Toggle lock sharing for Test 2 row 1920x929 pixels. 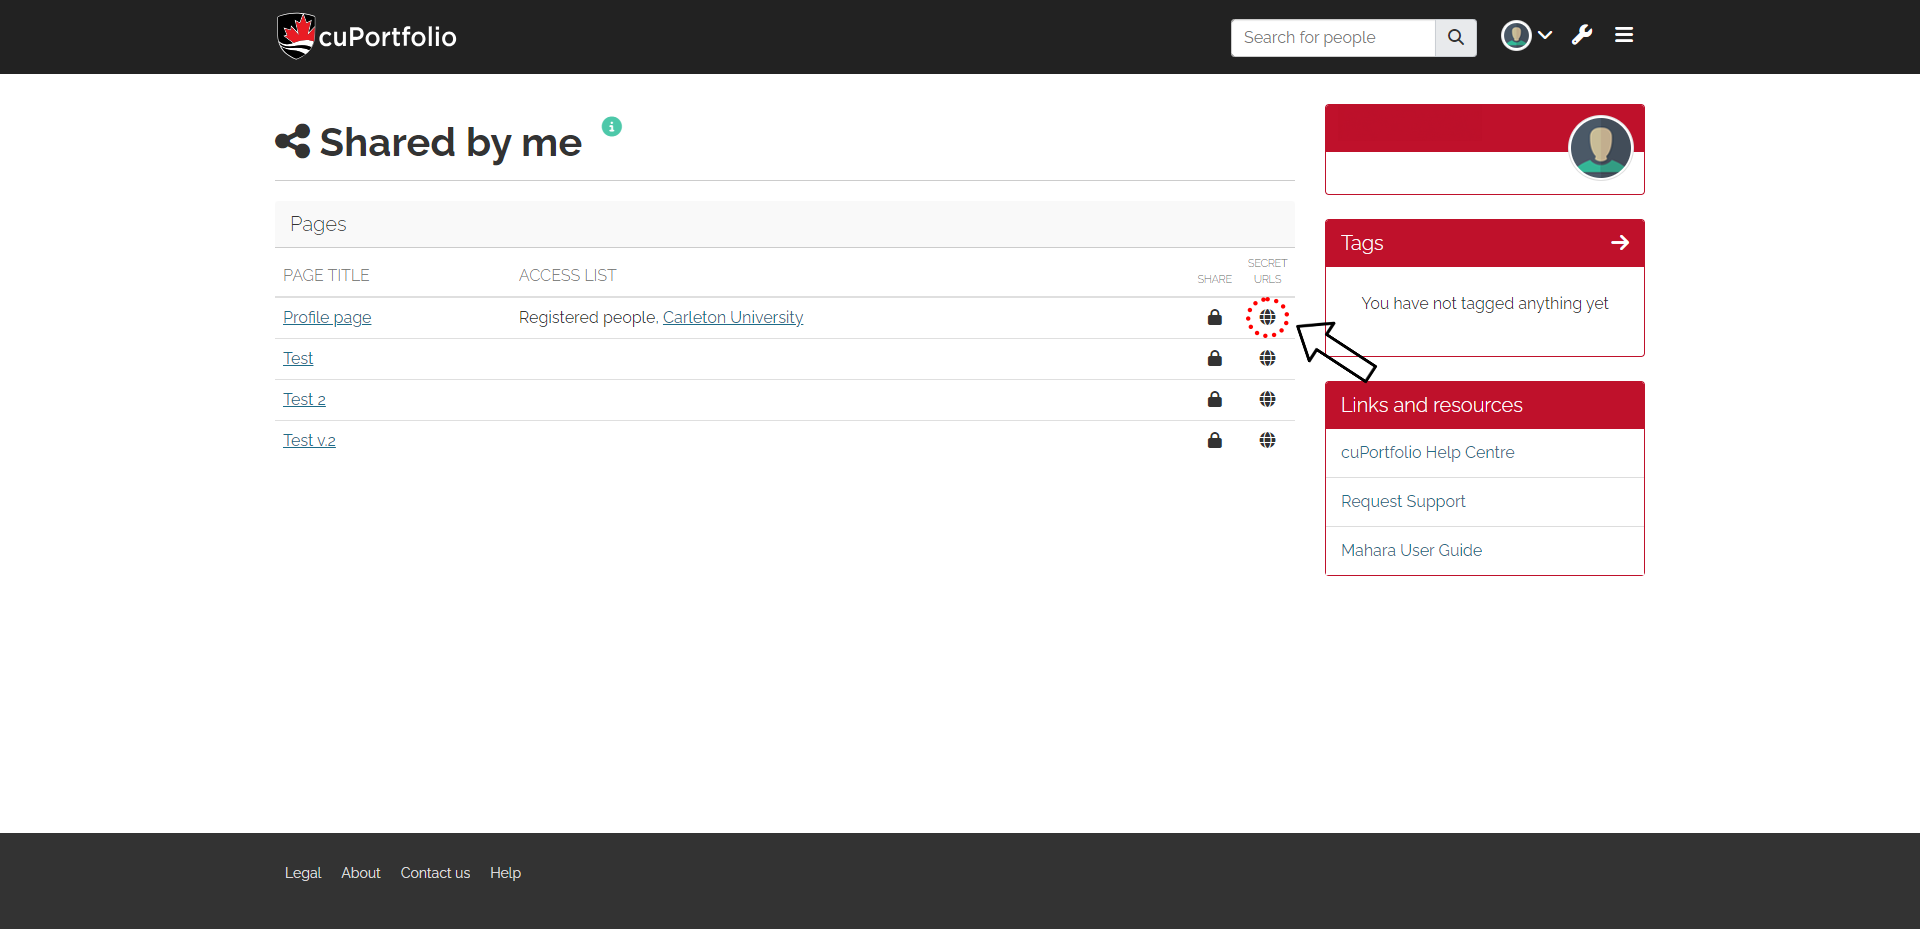[1215, 399]
